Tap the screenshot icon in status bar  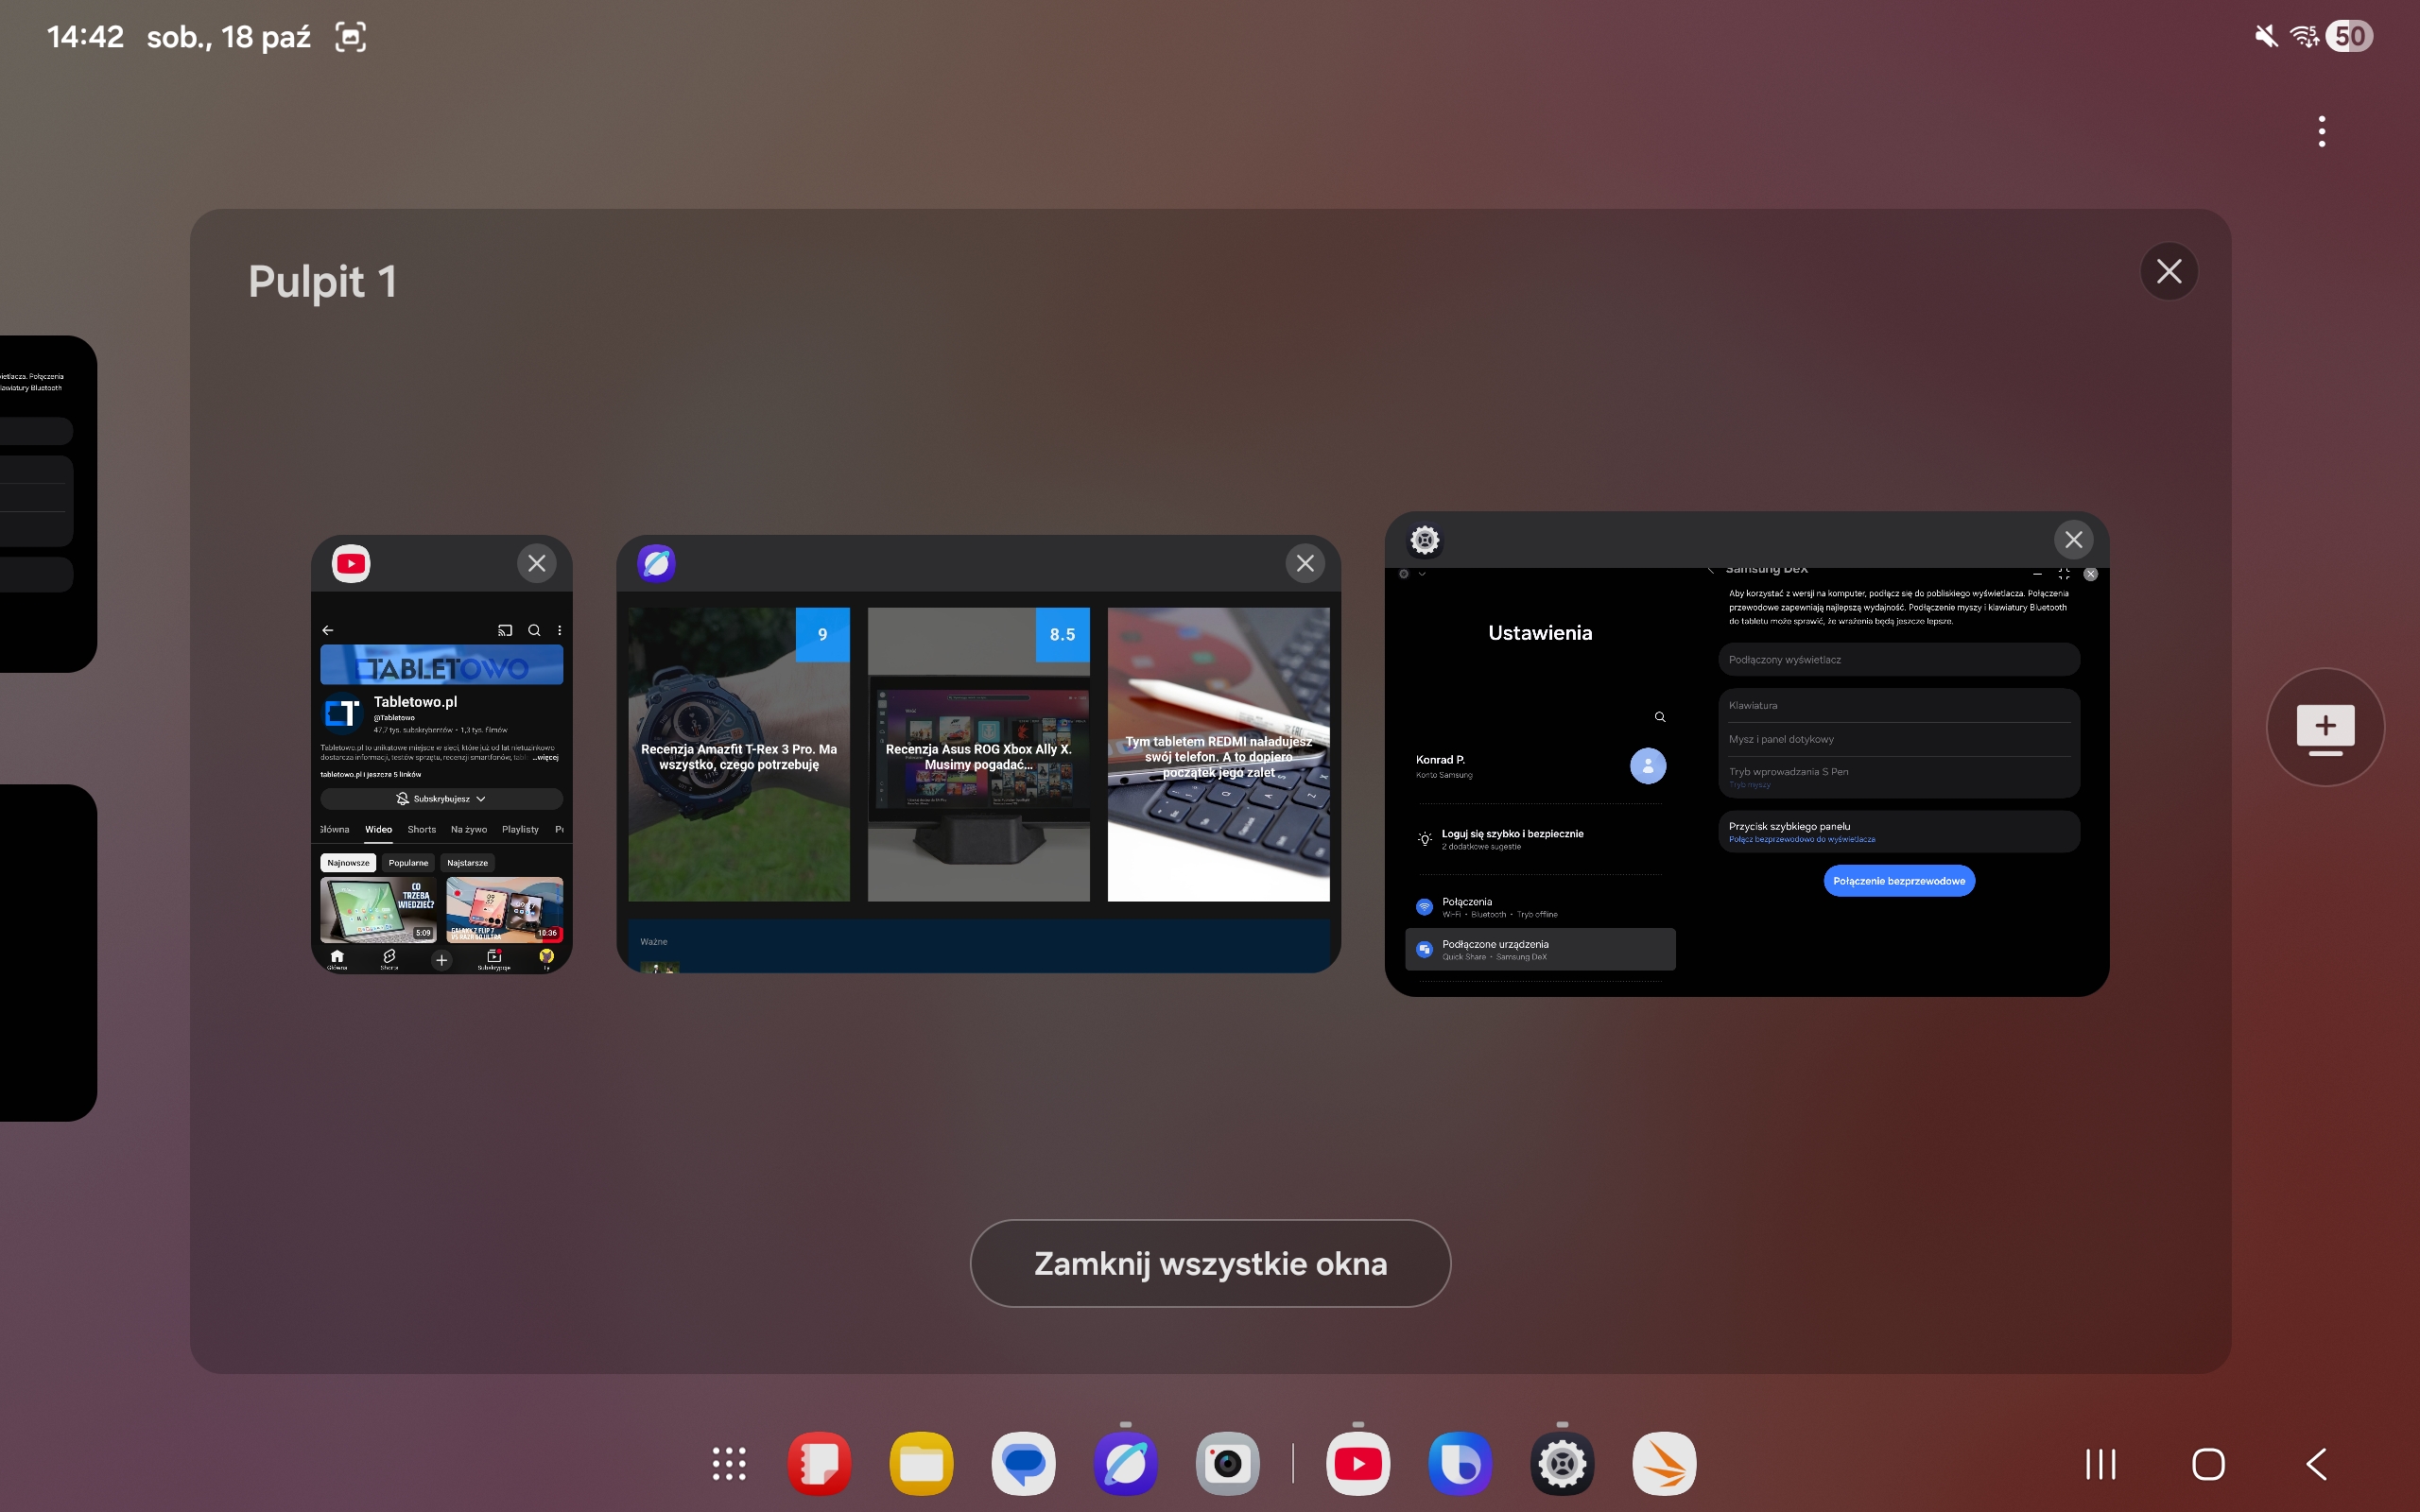pos(350,37)
